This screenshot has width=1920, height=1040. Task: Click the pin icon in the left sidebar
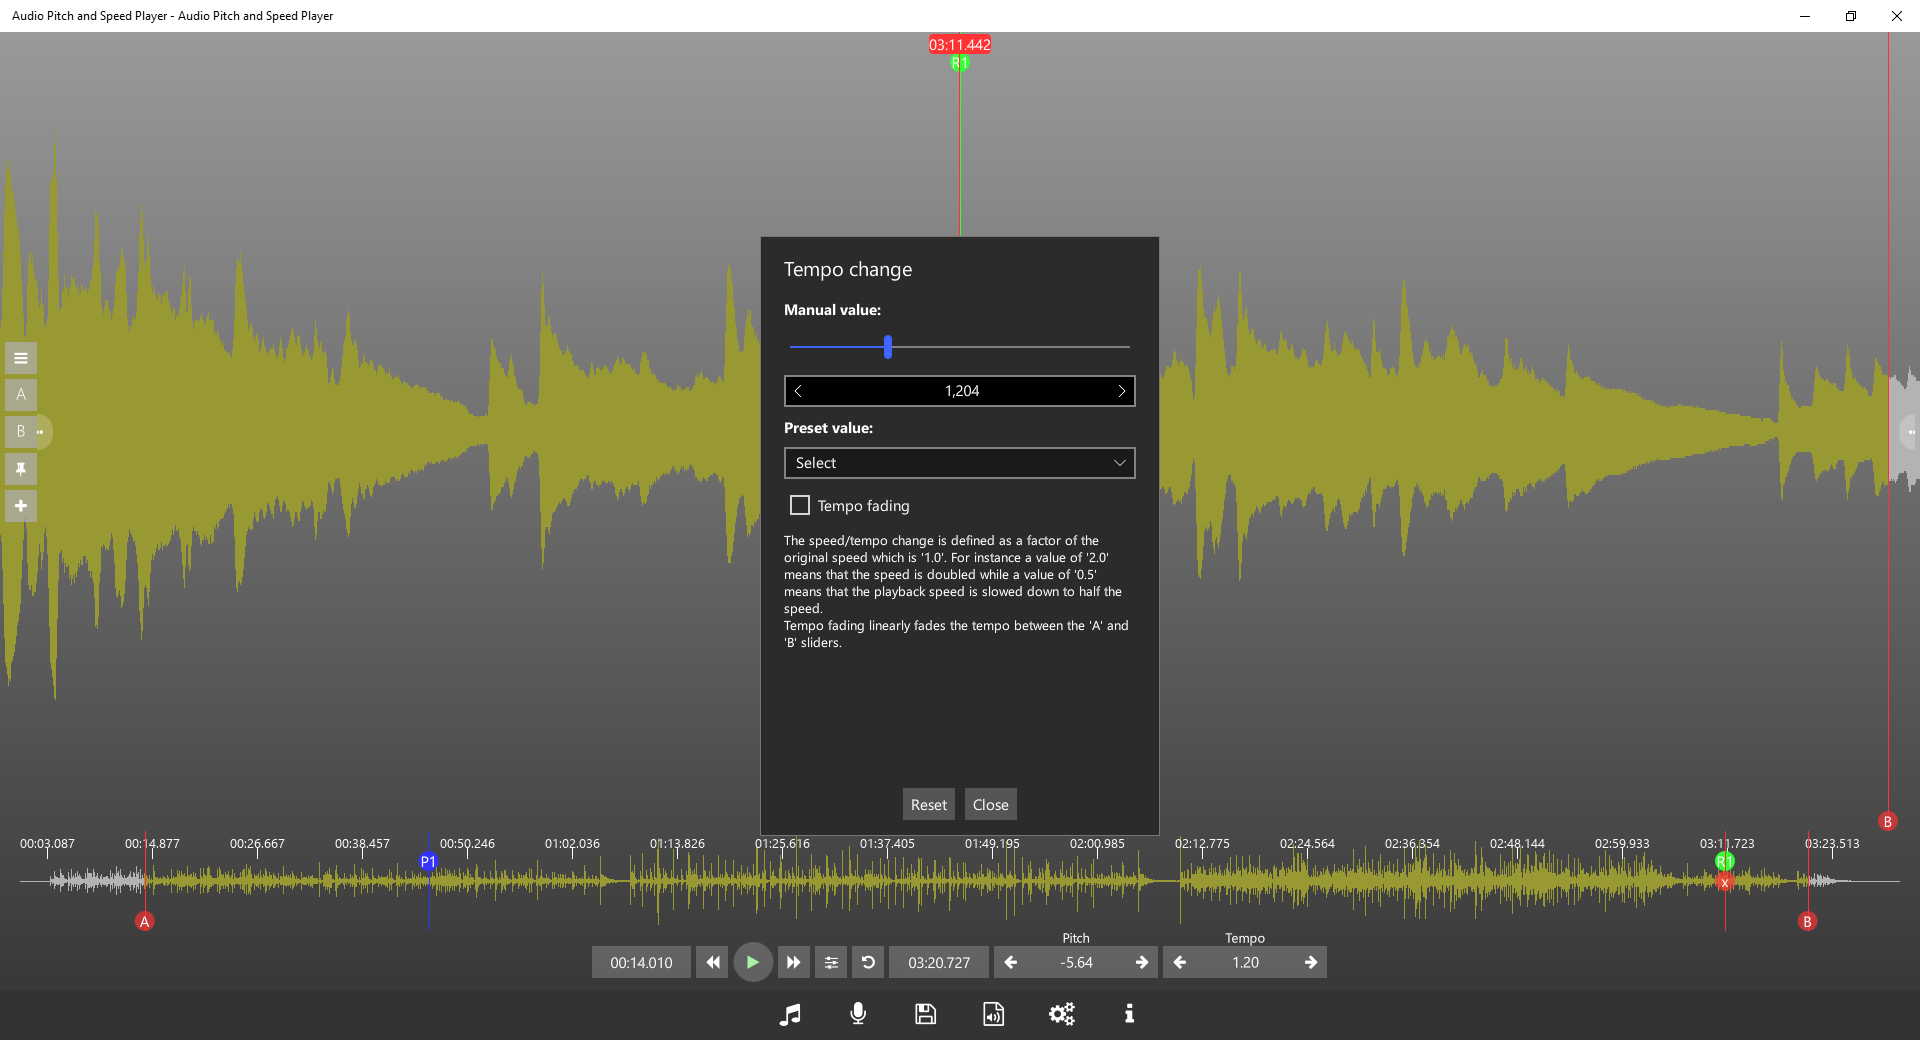coord(20,469)
